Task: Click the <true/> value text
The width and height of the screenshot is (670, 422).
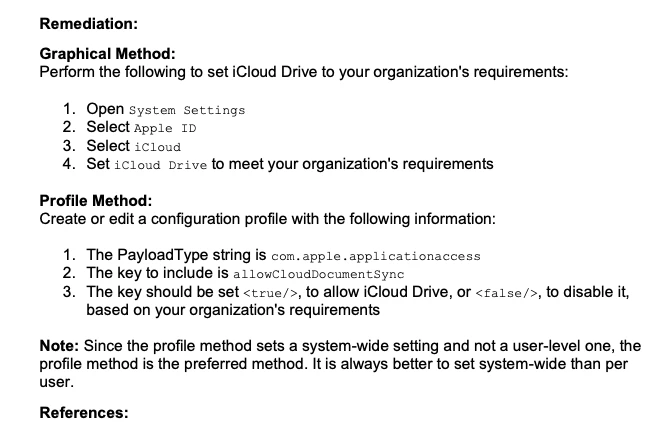Action: 270,293
